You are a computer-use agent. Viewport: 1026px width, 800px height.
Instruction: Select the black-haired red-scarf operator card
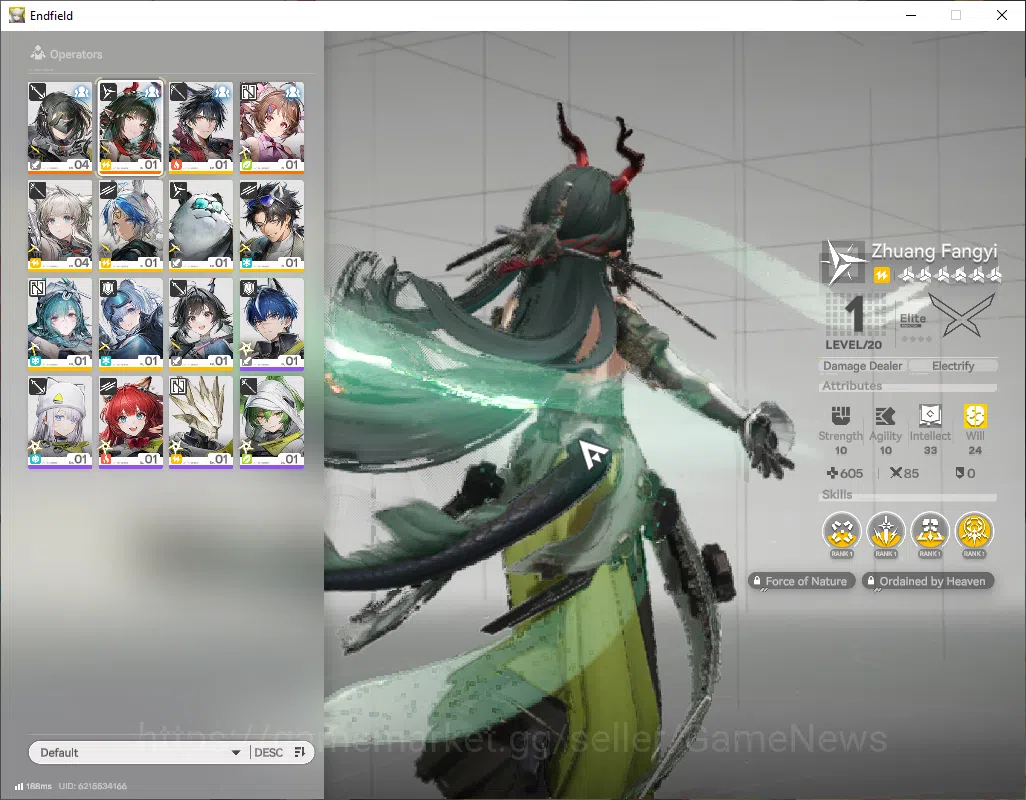(x=201, y=127)
